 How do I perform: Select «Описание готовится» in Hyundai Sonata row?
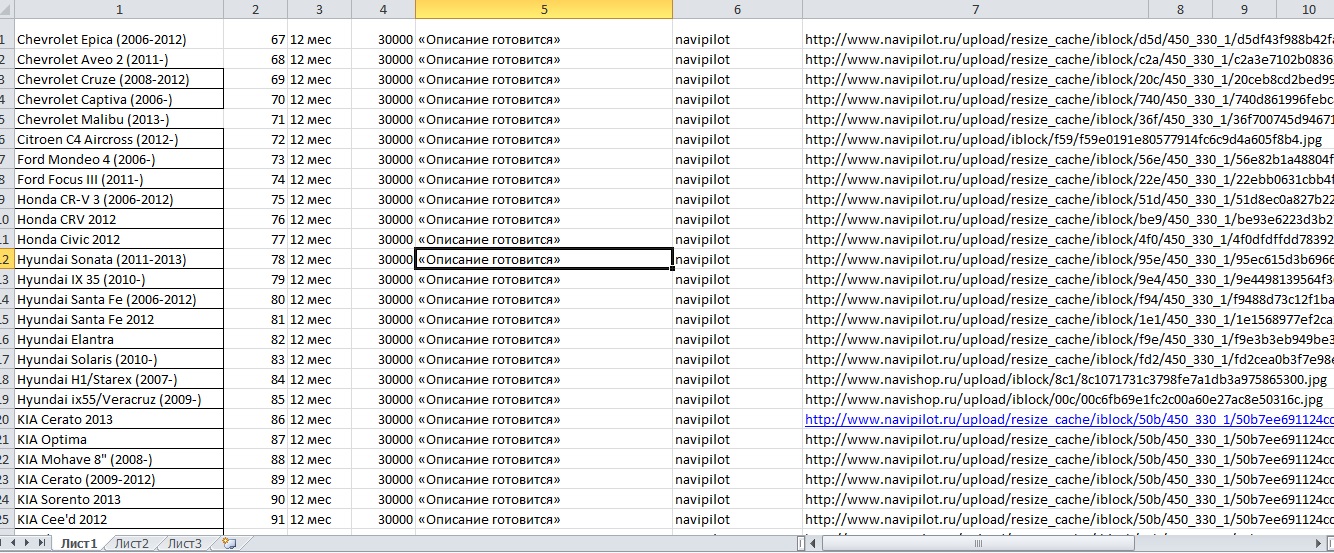pos(544,259)
